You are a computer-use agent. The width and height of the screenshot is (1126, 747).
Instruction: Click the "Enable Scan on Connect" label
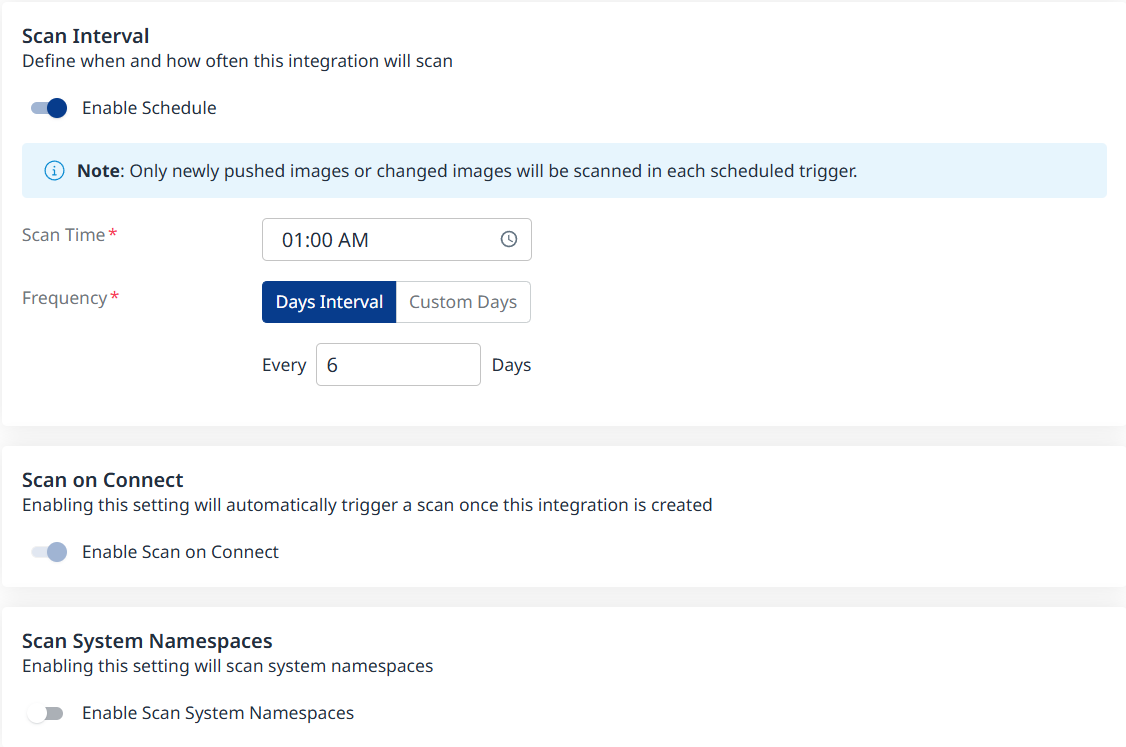click(180, 552)
